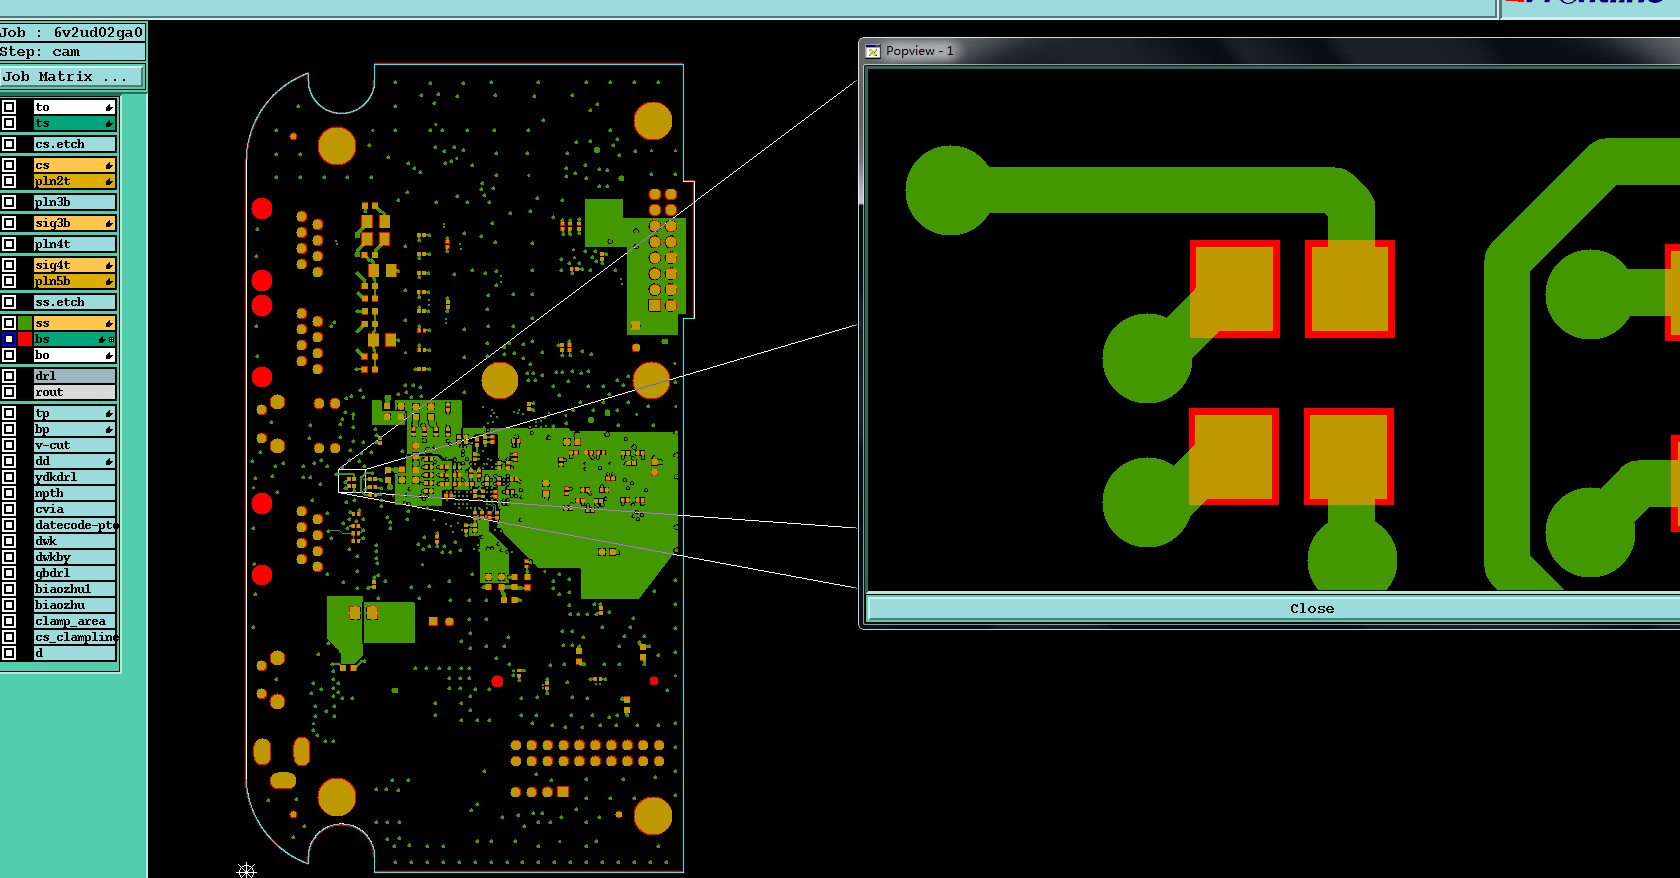Screen dimensions: 1680x878
Task: Select the gbdrl layer name
Action: click(x=75, y=573)
